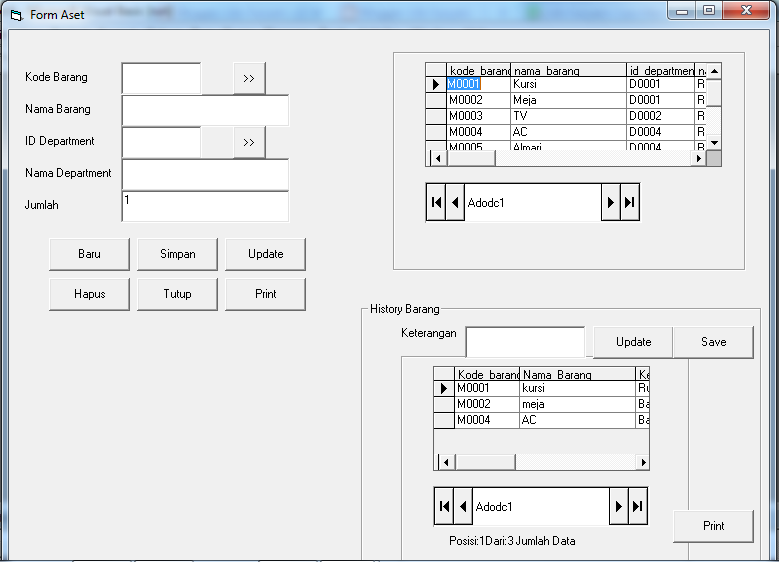The image size is (779, 562).
Task: Click row selector of TV row, top grid
Action: pos(436,116)
